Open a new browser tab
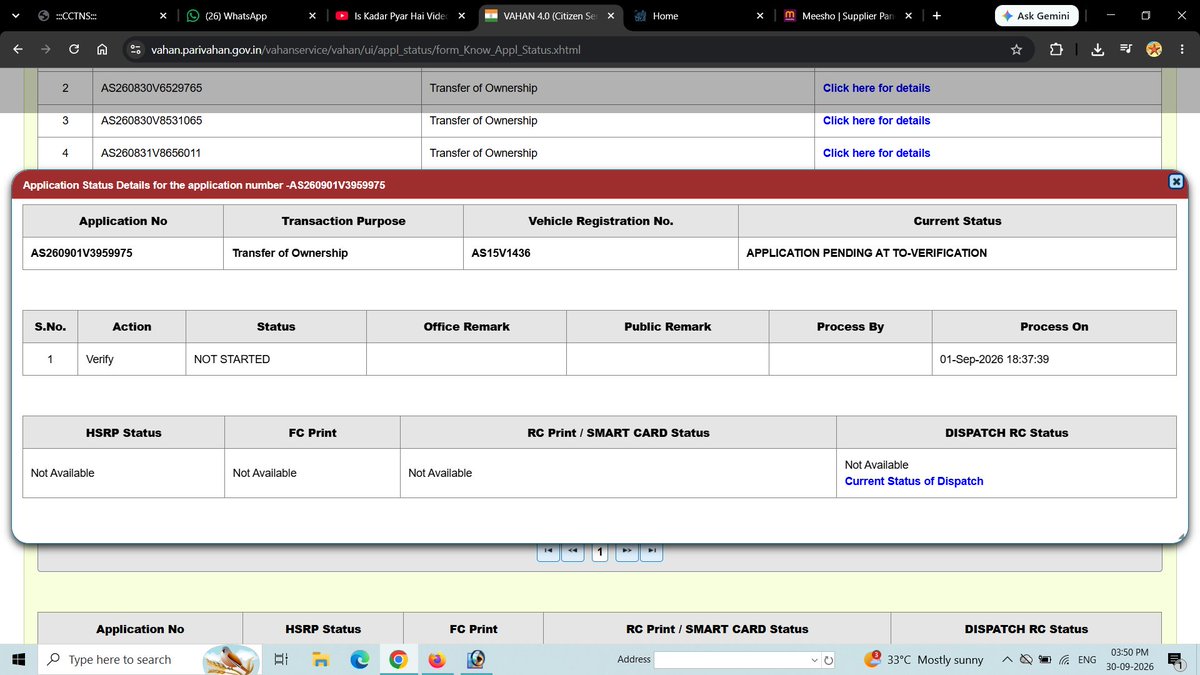Image resolution: width=1200 pixels, height=675 pixels. point(936,16)
